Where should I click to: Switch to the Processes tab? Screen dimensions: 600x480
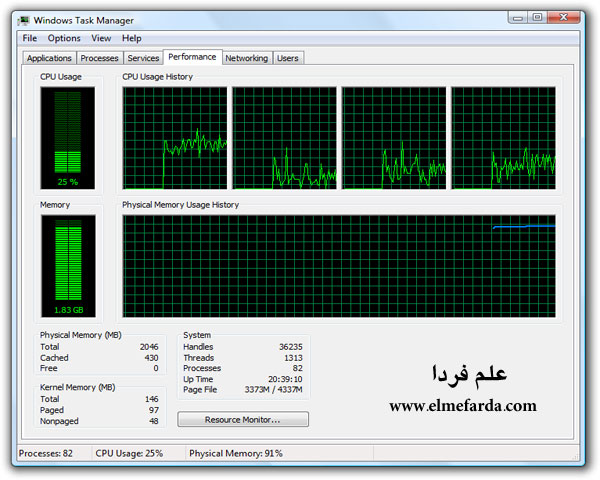100,58
